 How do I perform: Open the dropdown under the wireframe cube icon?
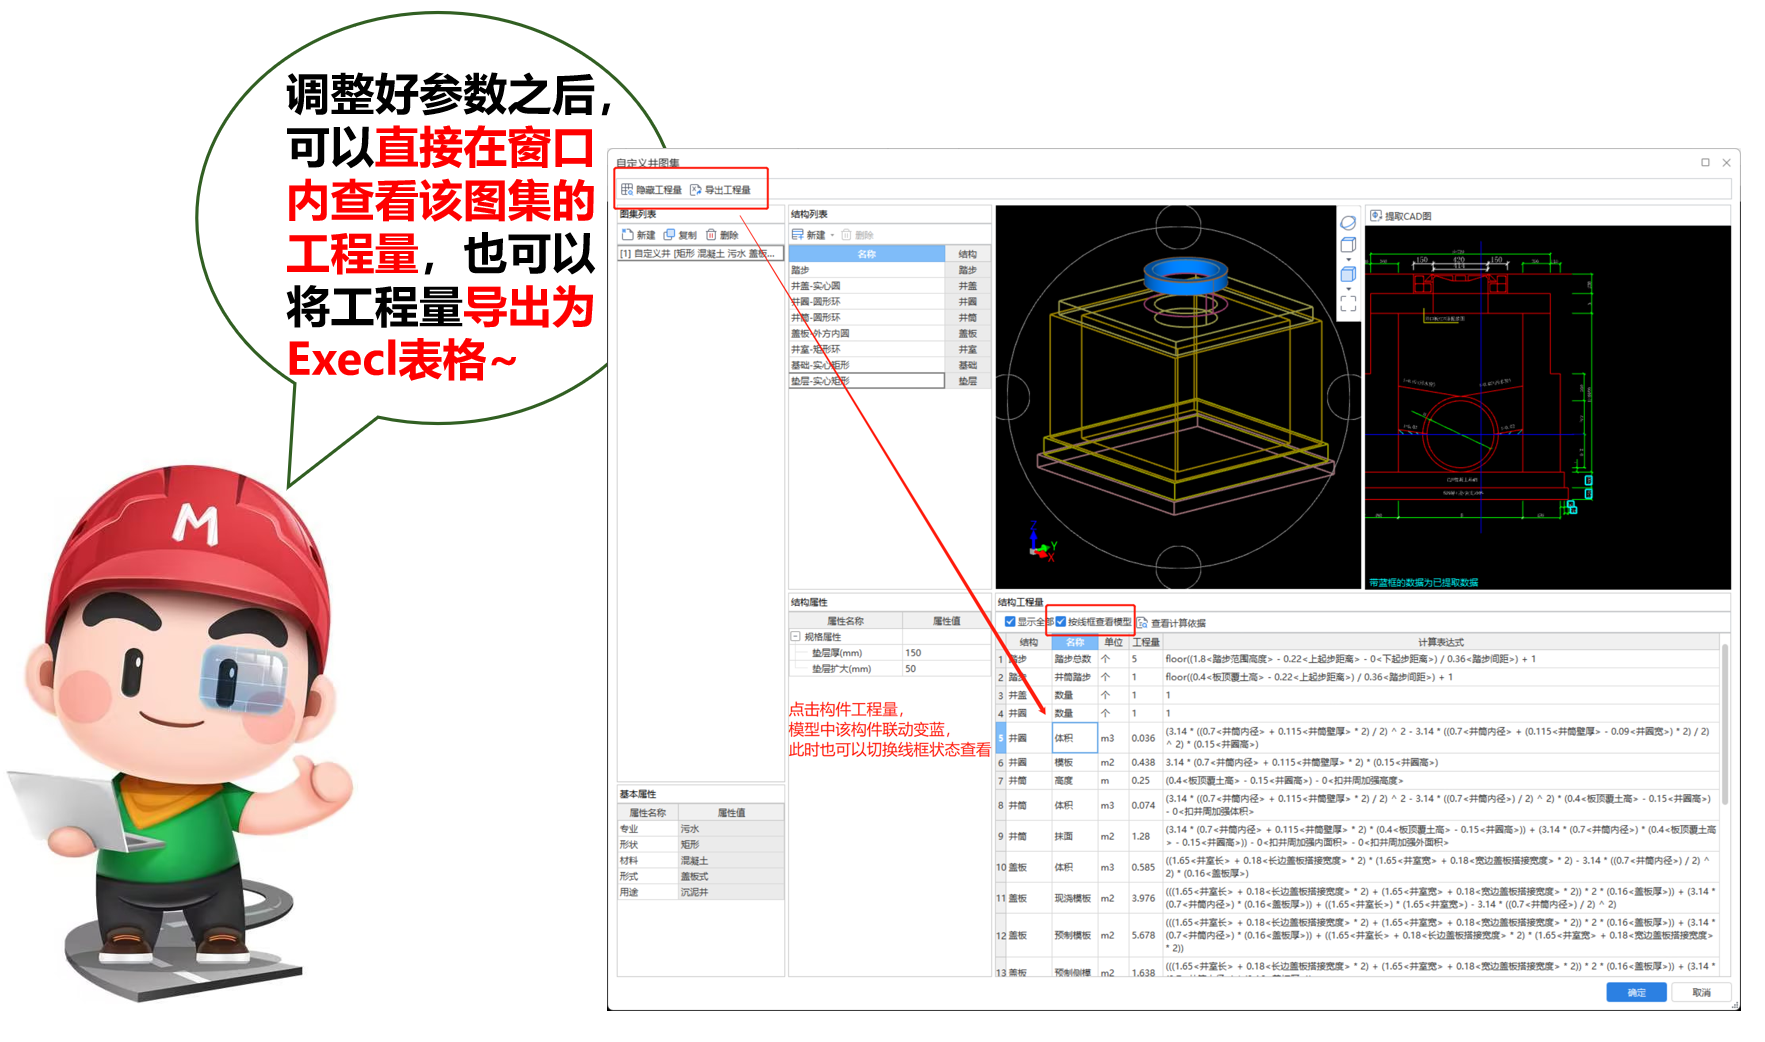1348,259
